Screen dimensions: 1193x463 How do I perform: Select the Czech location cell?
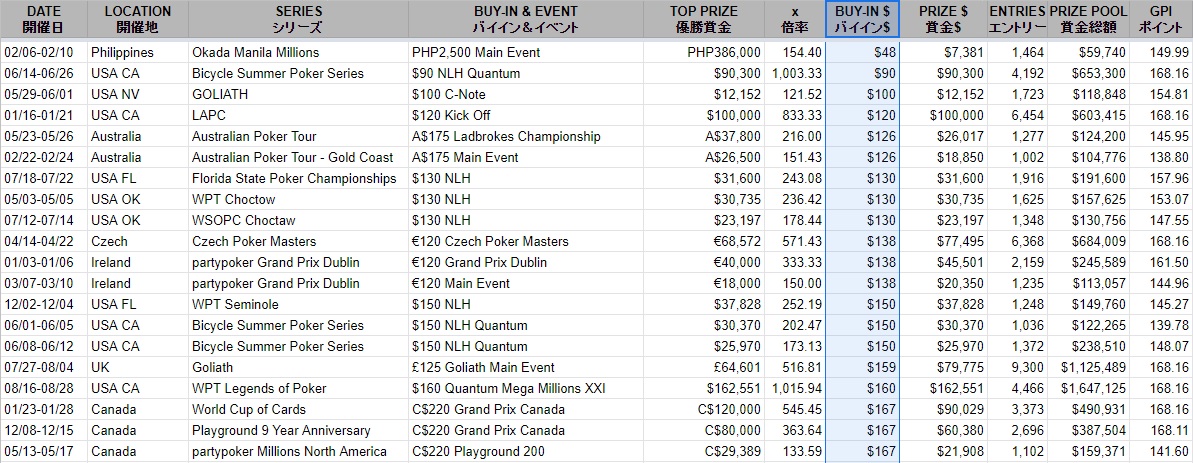(x=138, y=242)
